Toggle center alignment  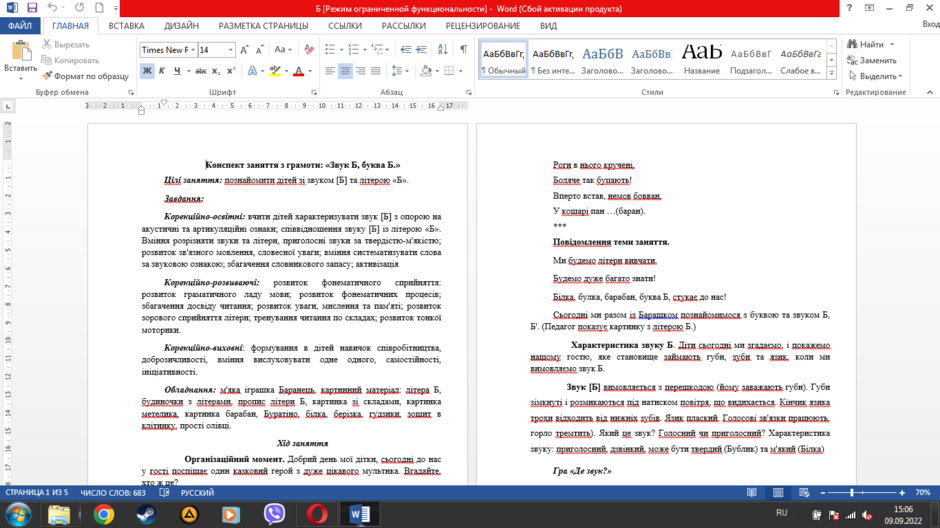pos(345,71)
